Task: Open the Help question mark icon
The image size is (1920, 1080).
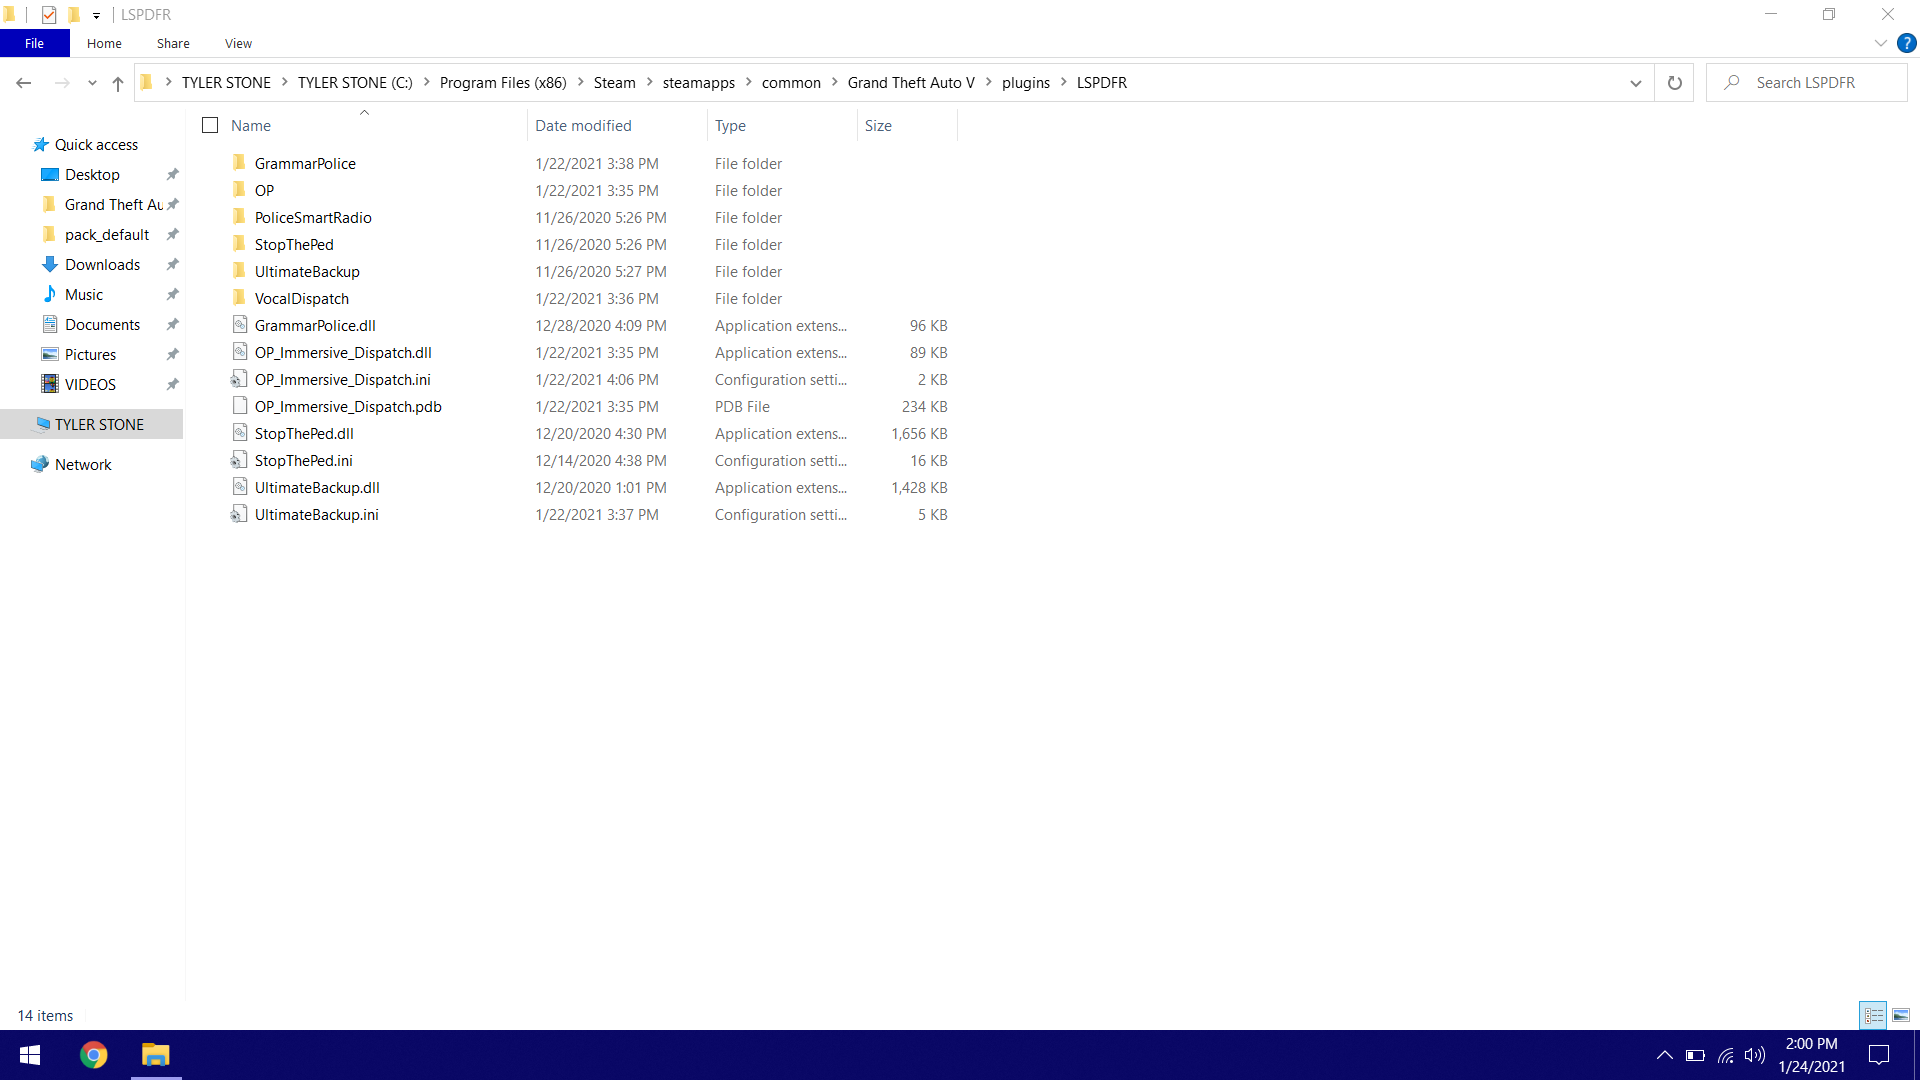Action: 1907,43
